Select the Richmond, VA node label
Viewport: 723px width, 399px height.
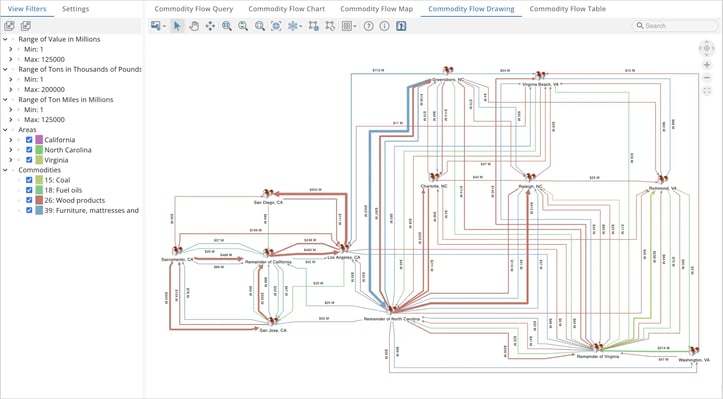click(663, 188)
